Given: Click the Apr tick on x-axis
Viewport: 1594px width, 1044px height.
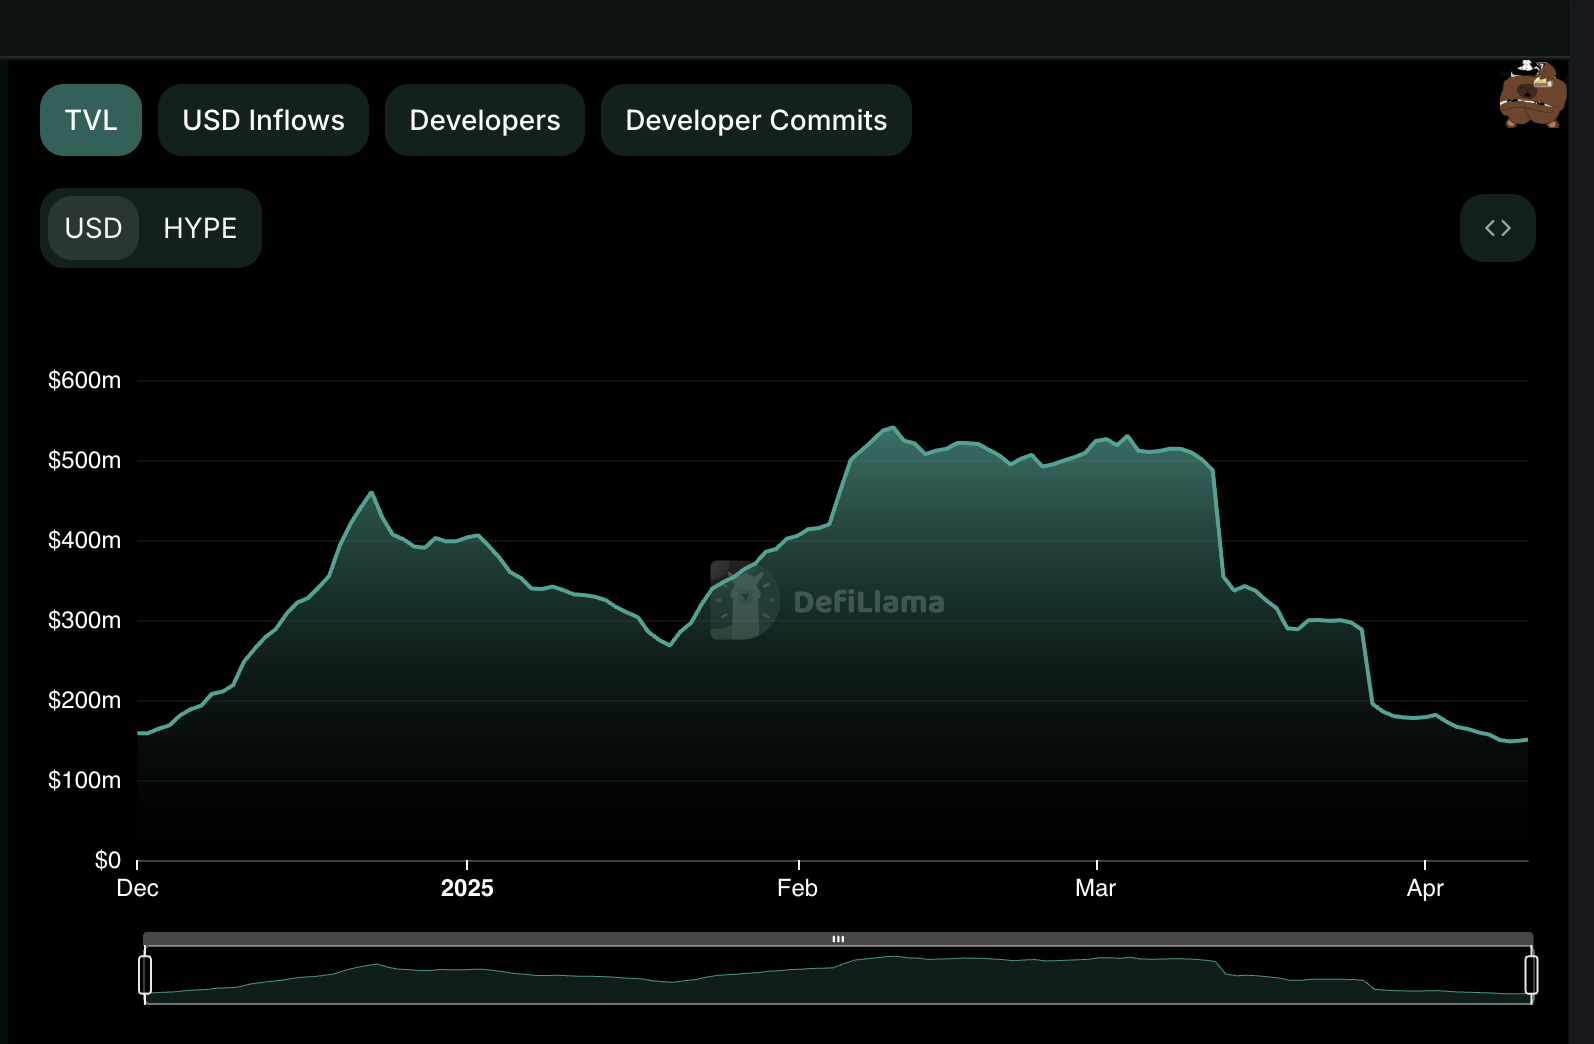Looking at the screenshot, I should click(x=1425, y=887).
